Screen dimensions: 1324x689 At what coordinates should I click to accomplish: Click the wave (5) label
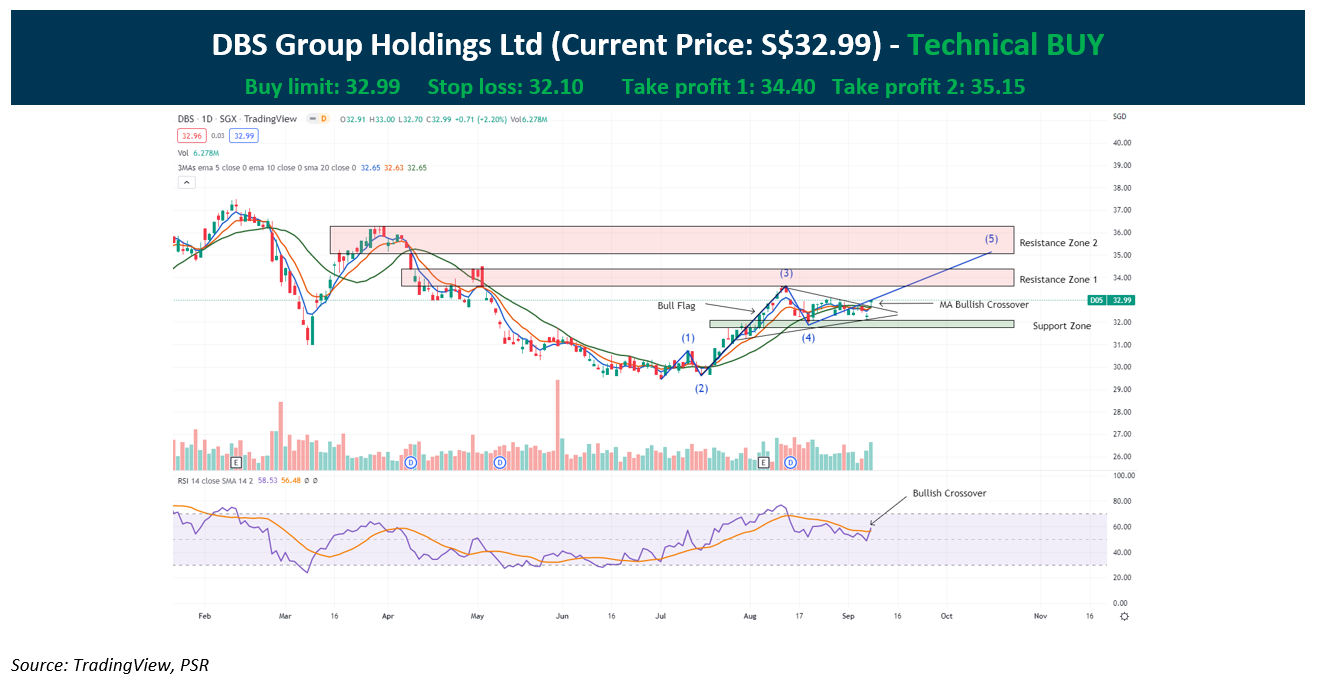991,239
